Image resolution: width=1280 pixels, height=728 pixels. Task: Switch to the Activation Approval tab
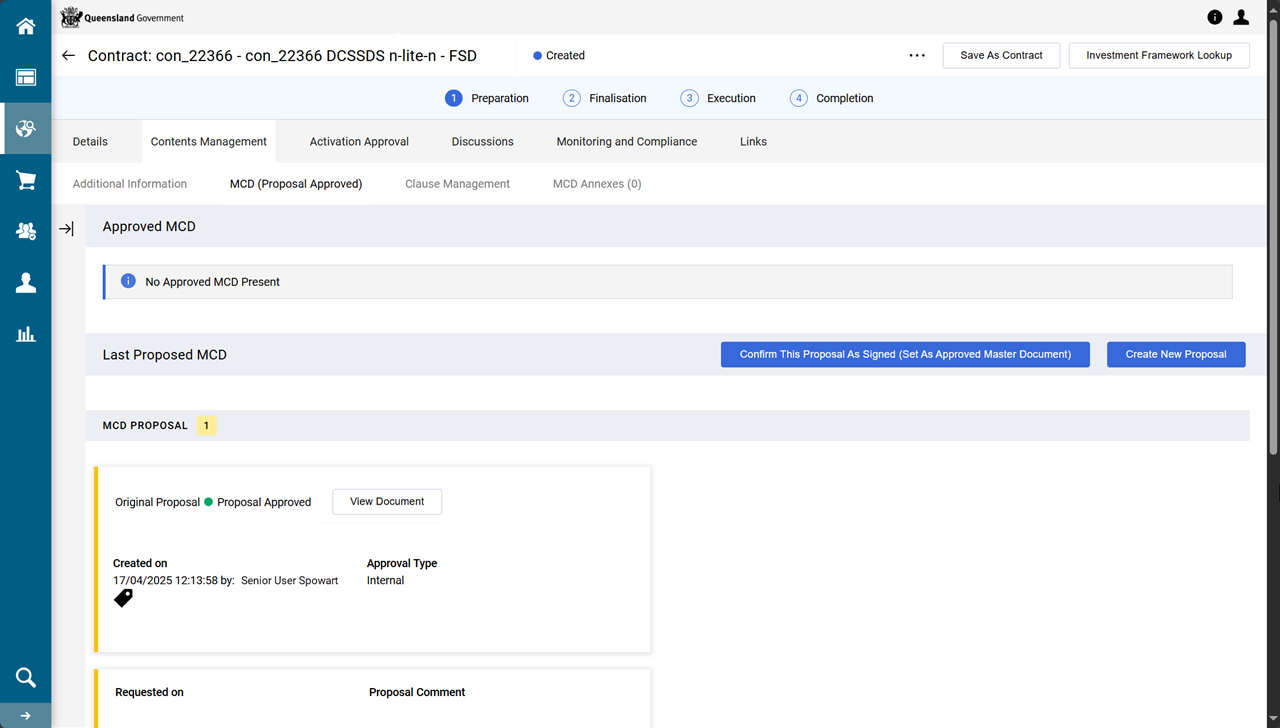[359, 142]
